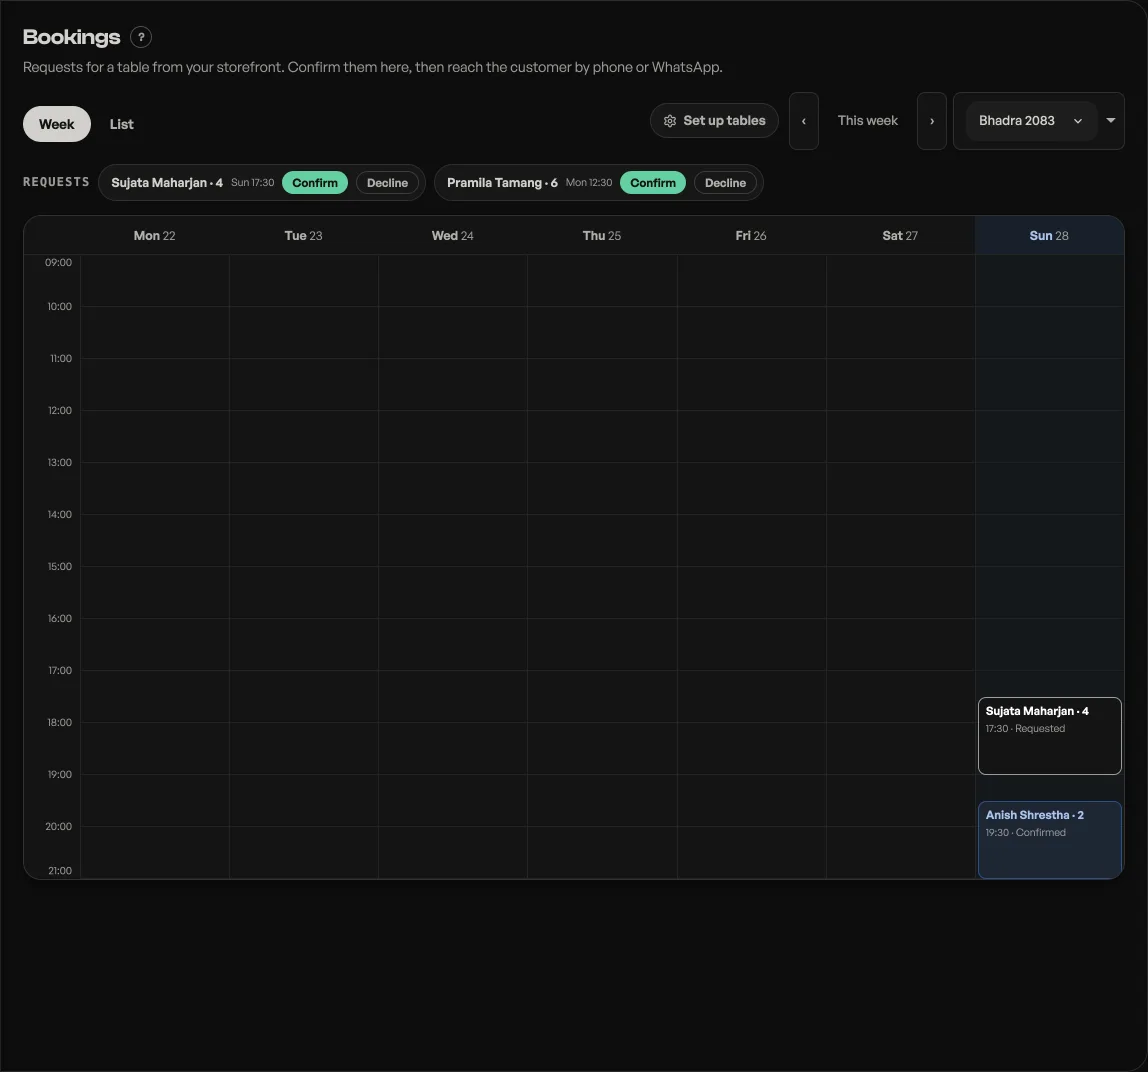Select the Fri 26 column header
Screen dimensions: 1148x1072
click(x=751, y=236)
